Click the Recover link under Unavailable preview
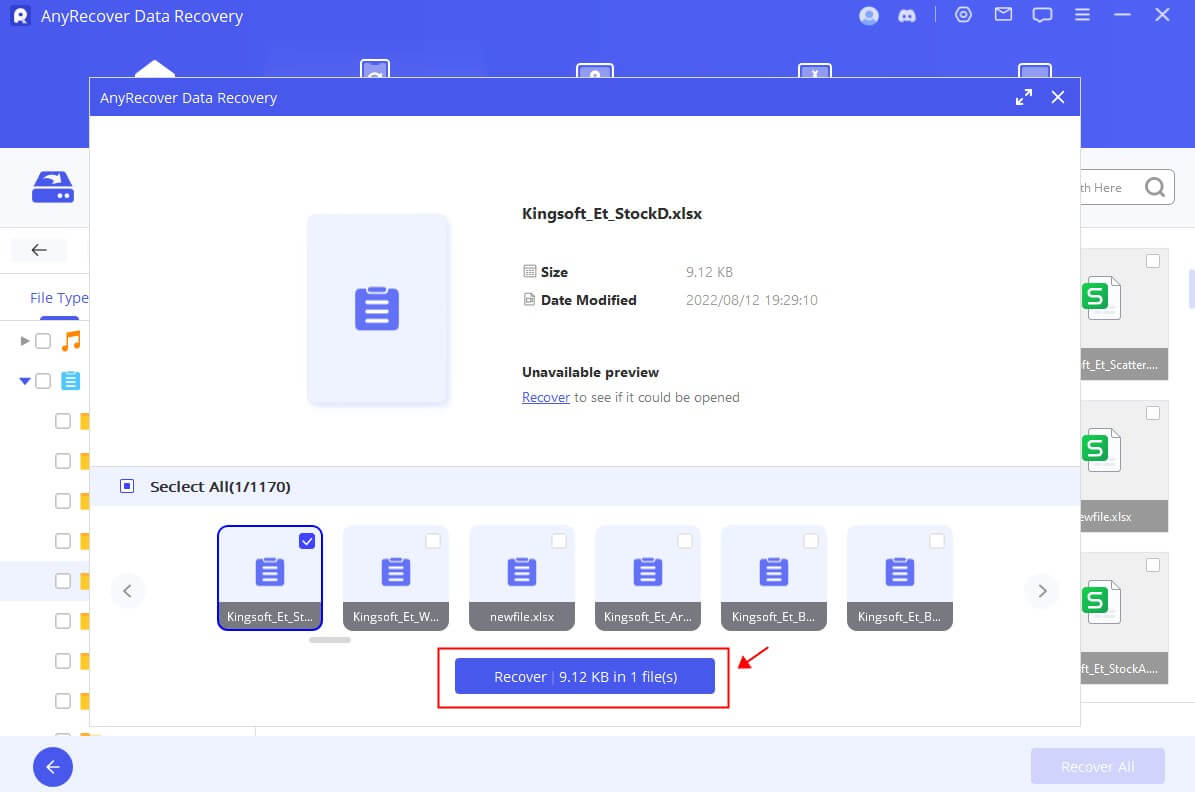The width and height of the screenshot is (1195, 792). (x=545, y=397)
